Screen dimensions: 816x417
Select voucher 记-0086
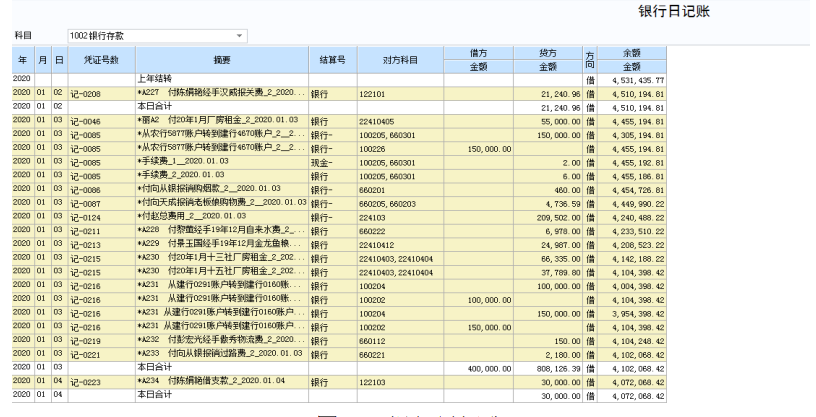click(x=101, y=190)
